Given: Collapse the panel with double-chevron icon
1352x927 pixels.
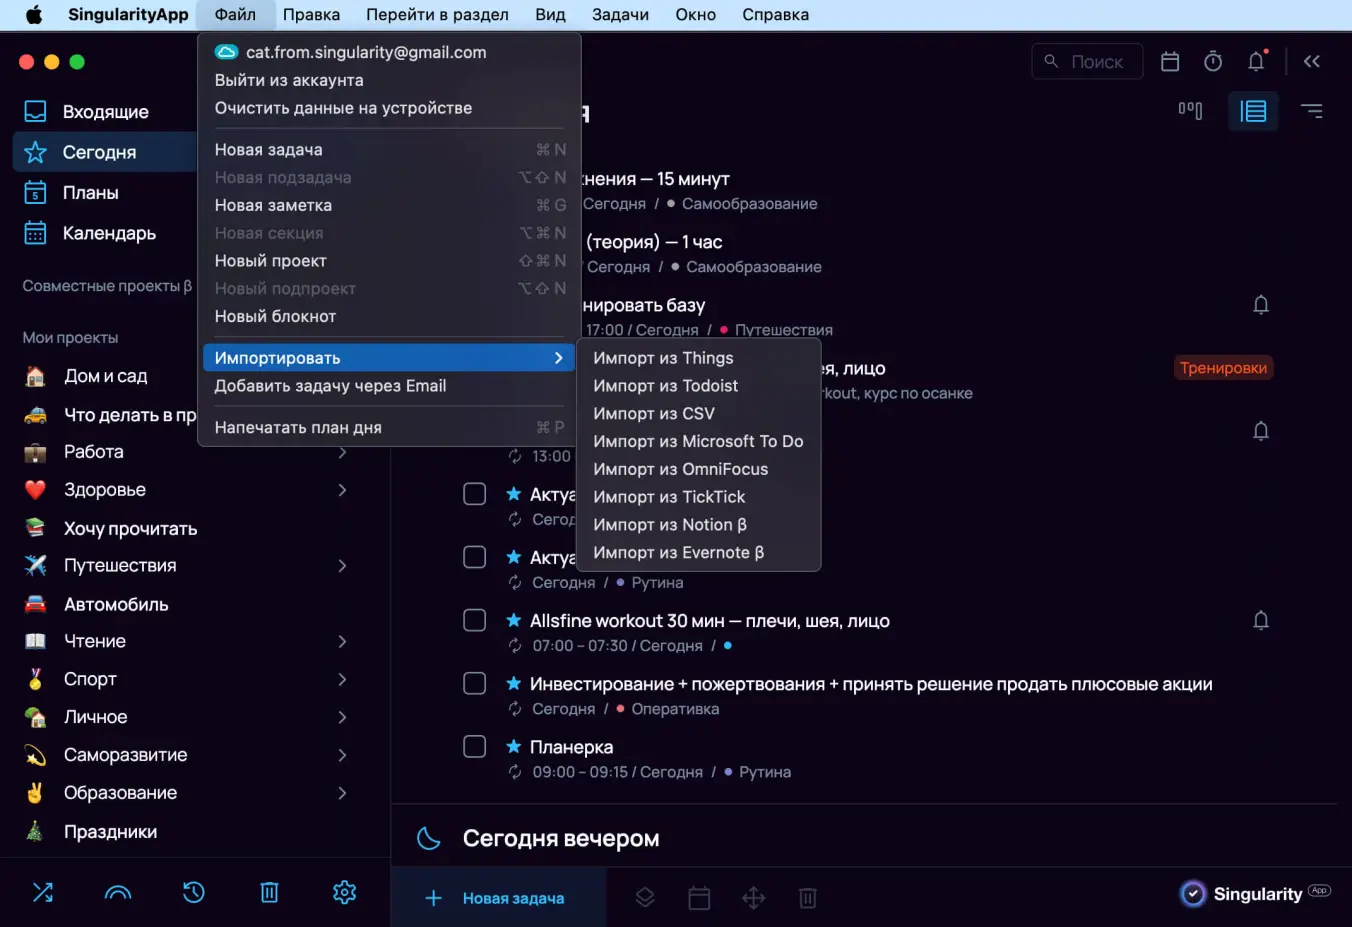Looking at the screenshot, I should coord(1312,62).
